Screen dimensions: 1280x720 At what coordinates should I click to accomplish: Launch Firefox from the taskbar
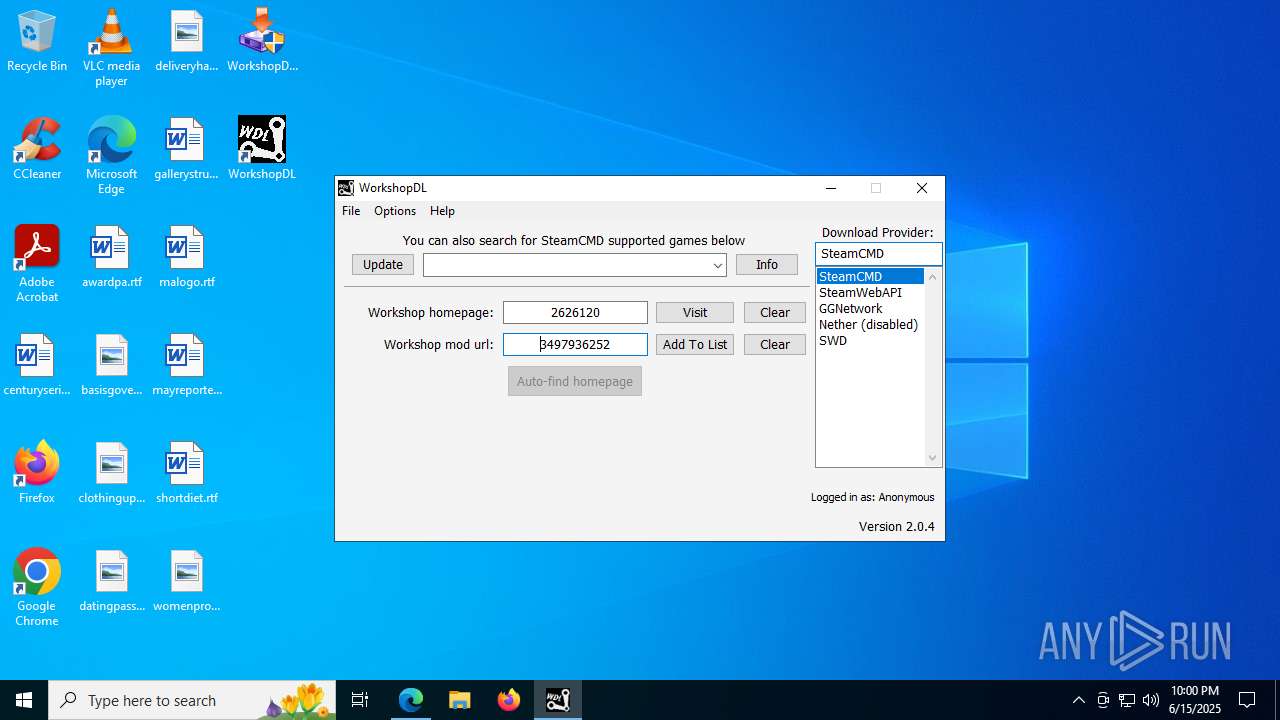point(508,700)
